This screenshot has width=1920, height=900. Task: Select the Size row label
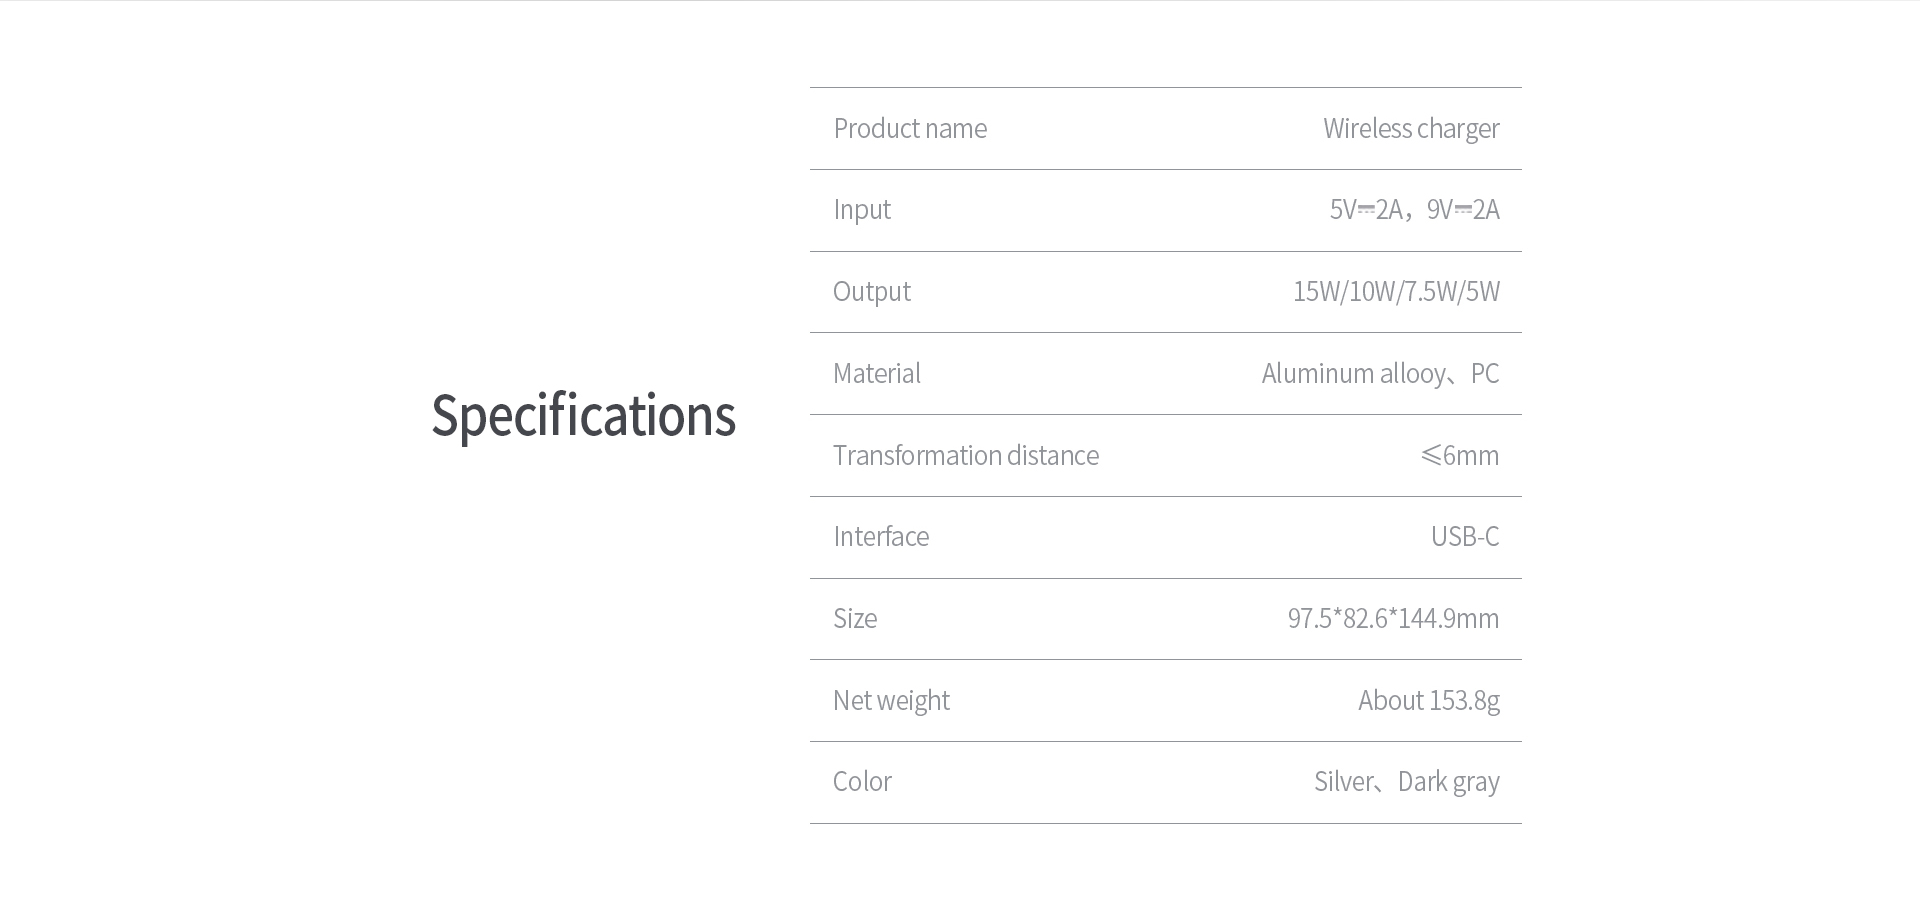click(855, 618)
